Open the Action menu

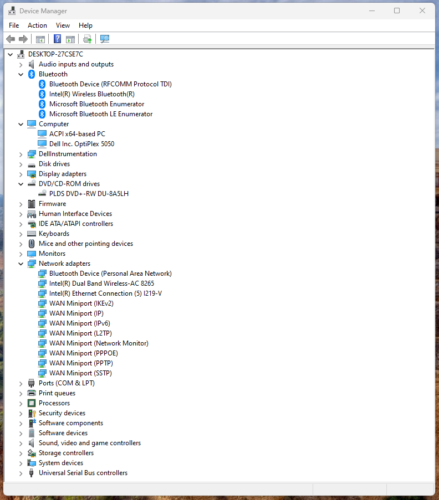(x=37, y=25)
